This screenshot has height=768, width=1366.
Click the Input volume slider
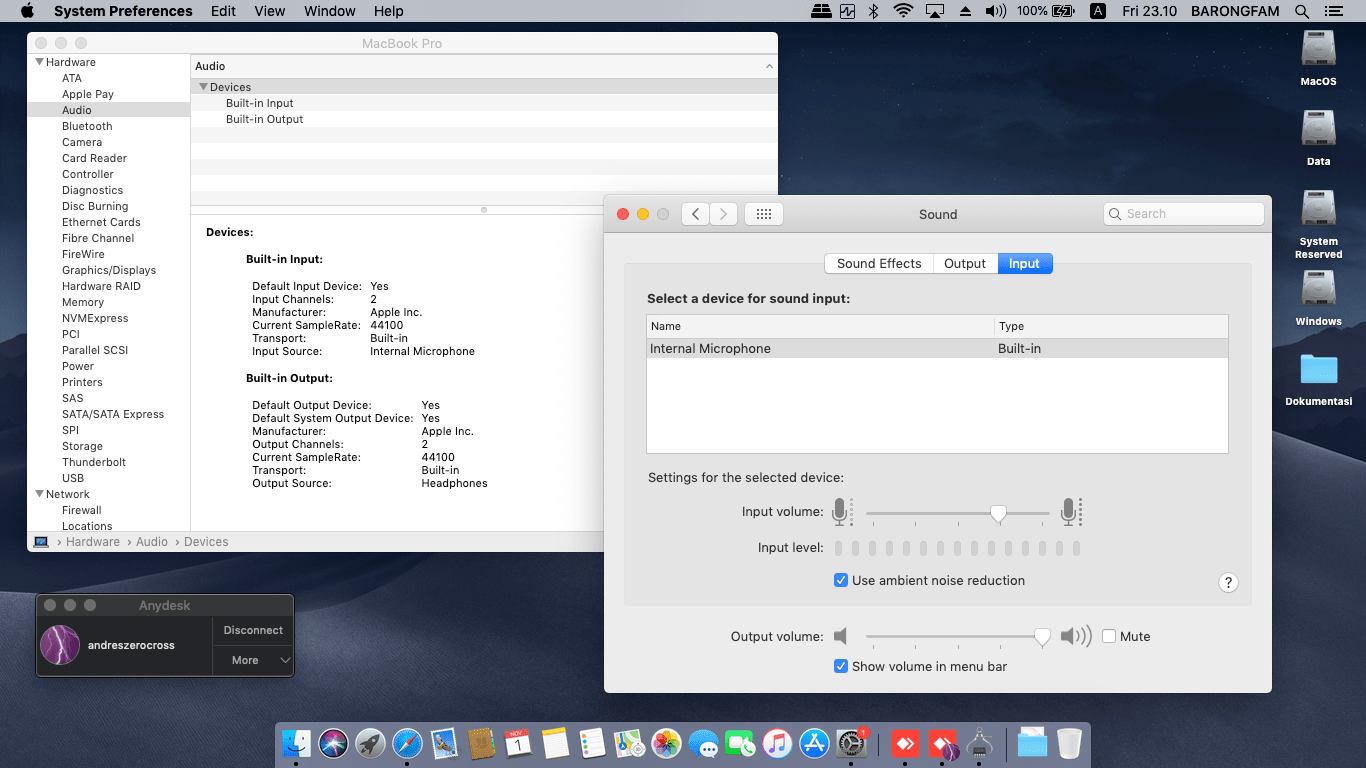coord(958,513)
